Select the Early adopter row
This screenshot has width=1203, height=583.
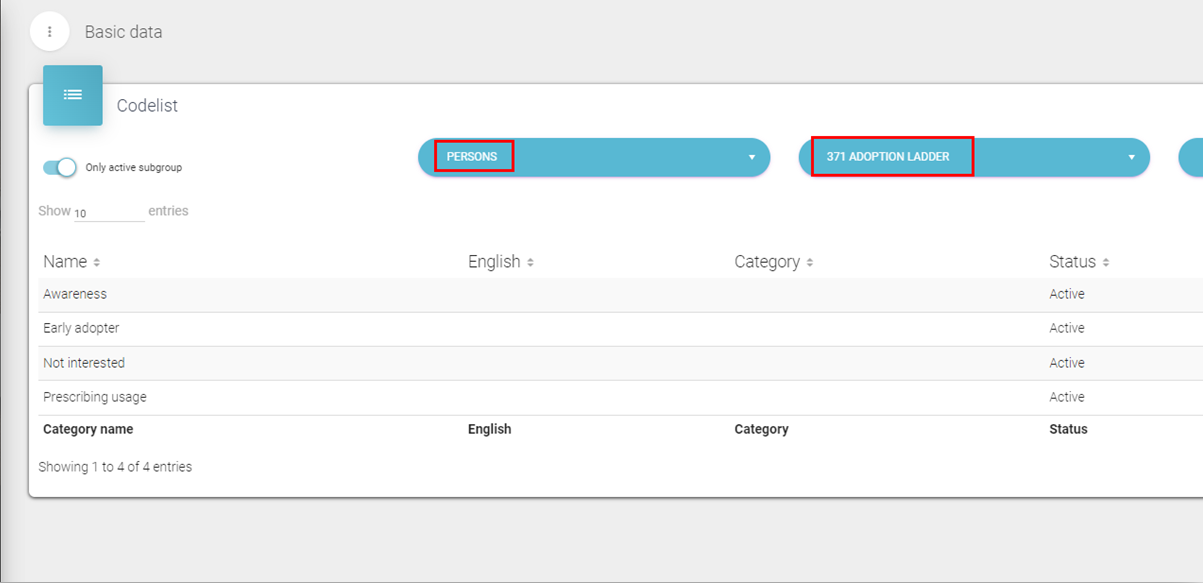81,328
